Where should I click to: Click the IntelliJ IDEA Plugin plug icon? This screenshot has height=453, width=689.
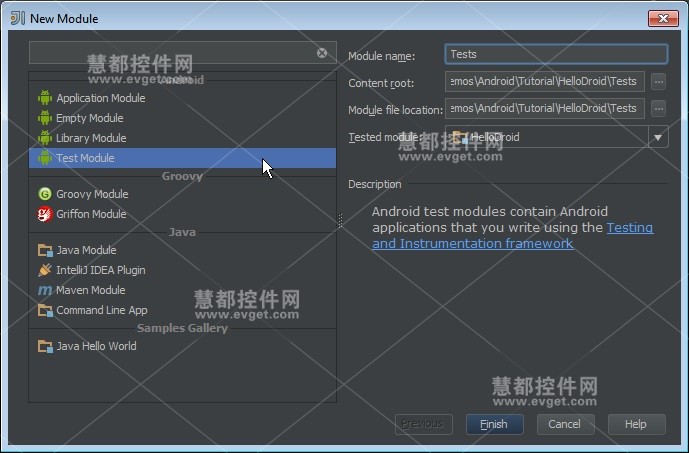click(x=45, y=270)
